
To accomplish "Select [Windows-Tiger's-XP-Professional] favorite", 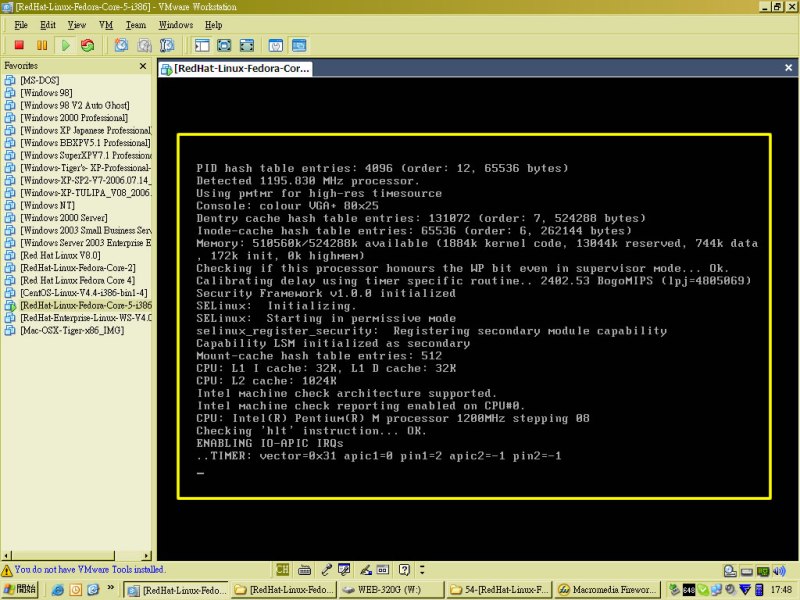I will click(78, 168).
